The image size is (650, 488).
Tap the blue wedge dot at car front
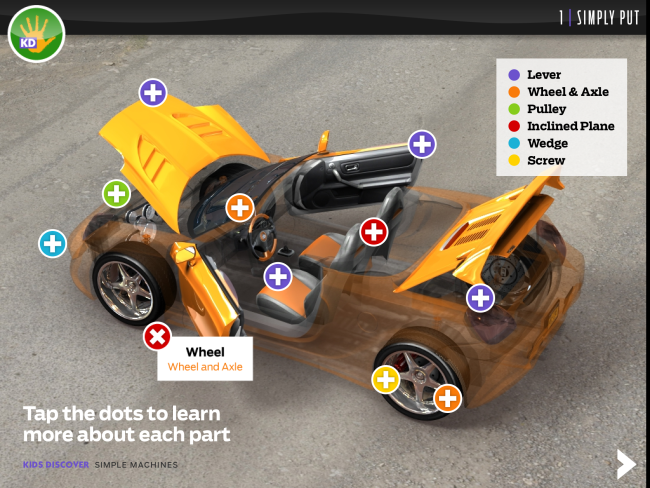pyautogui.click(x=53, y=243)
